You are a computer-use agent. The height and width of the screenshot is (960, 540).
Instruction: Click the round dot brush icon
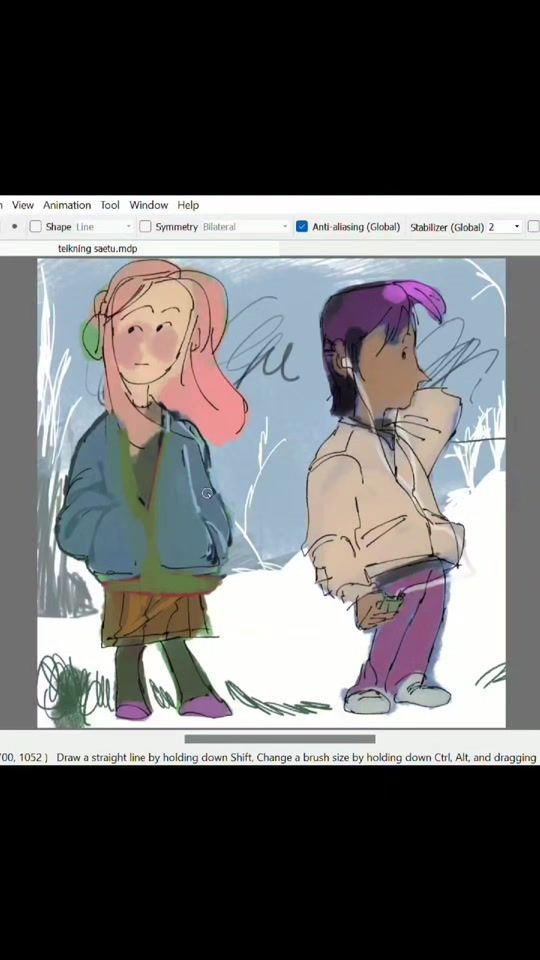pos(15,227)
